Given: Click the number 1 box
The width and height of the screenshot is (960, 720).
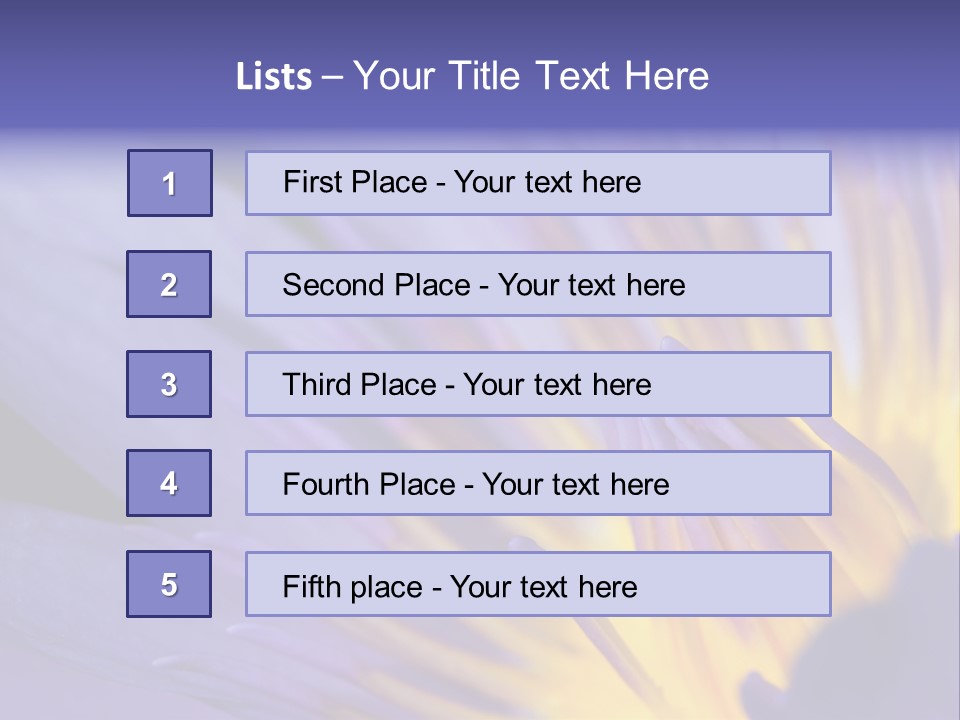Looking at the screenshot, I should 170,183.
